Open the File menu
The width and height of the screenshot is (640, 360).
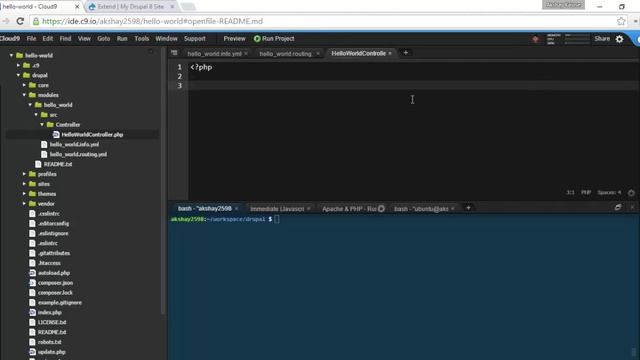pos(31,39)
